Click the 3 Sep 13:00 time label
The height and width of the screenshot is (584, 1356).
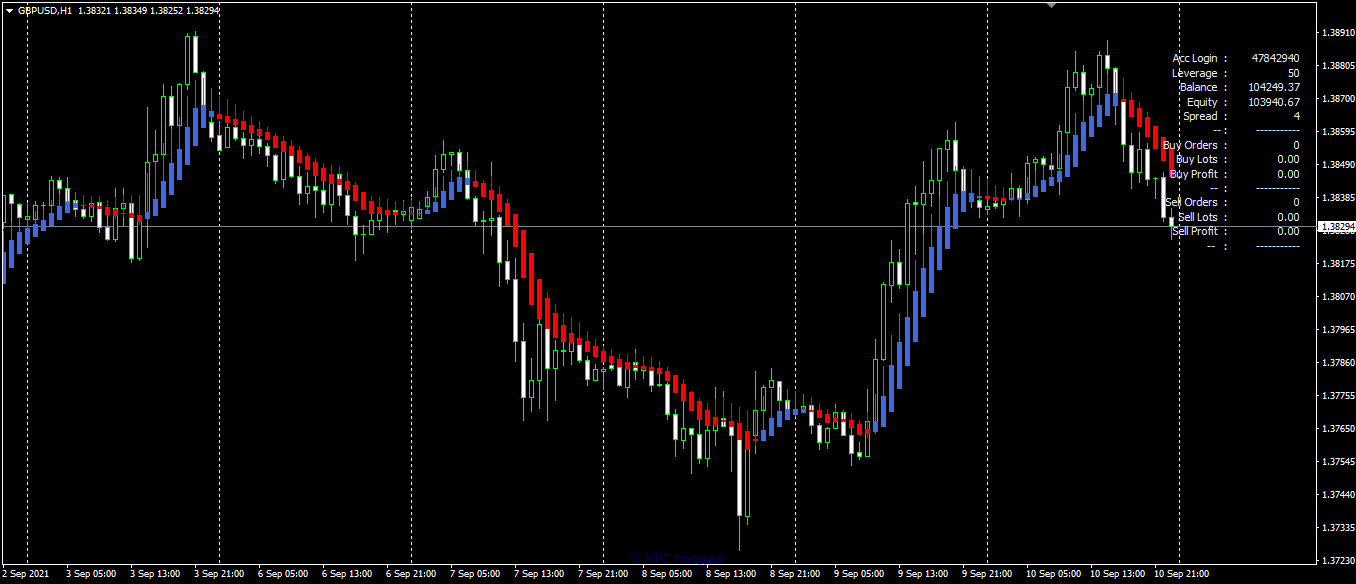(x=154, y=575)
